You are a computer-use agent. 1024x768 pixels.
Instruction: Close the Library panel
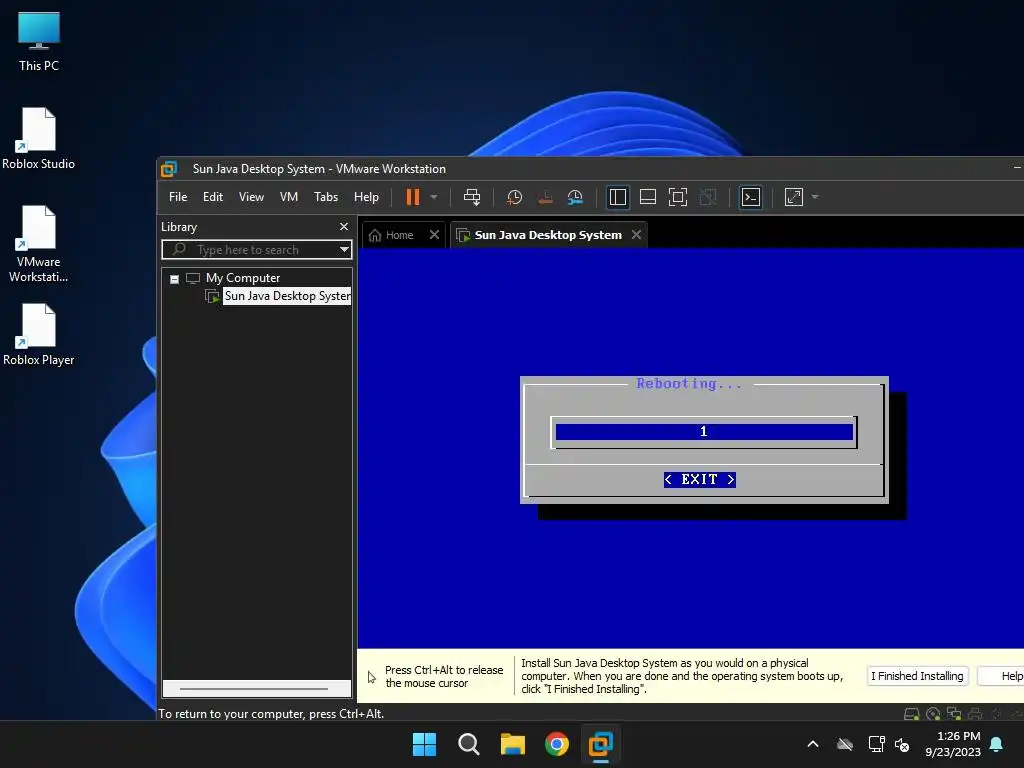point(344,227)
